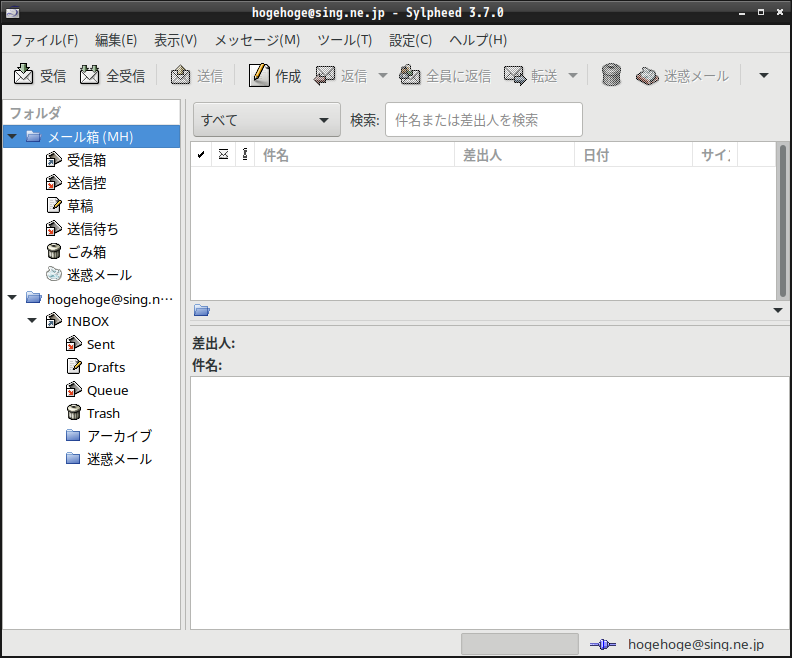
Task: Select the 迷惑メール folder under INBOX
Action: pos(119,459)
